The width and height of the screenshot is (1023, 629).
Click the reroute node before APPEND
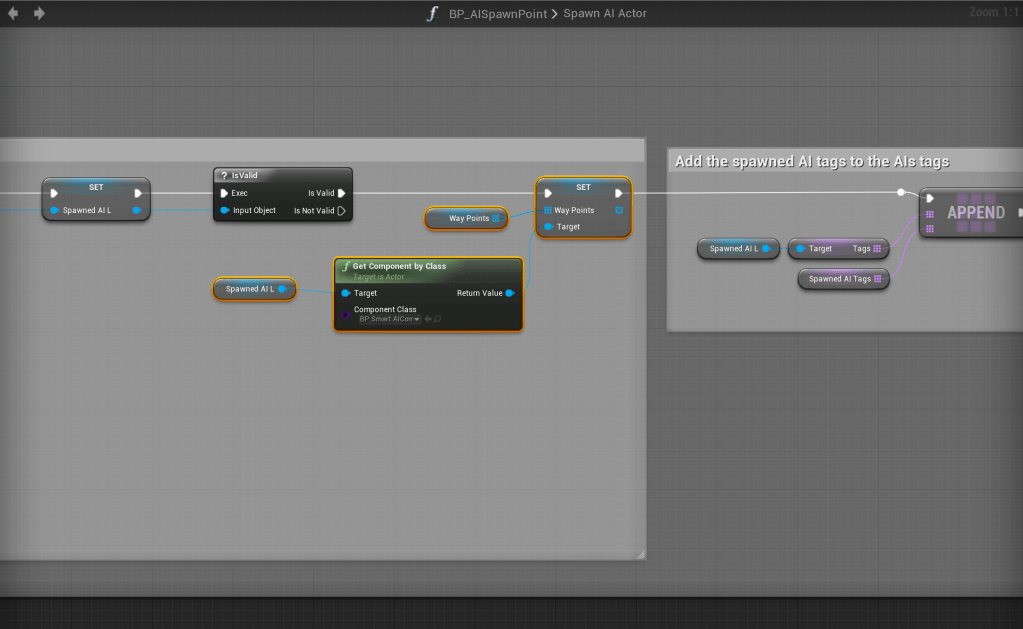(x=901, y=192)
